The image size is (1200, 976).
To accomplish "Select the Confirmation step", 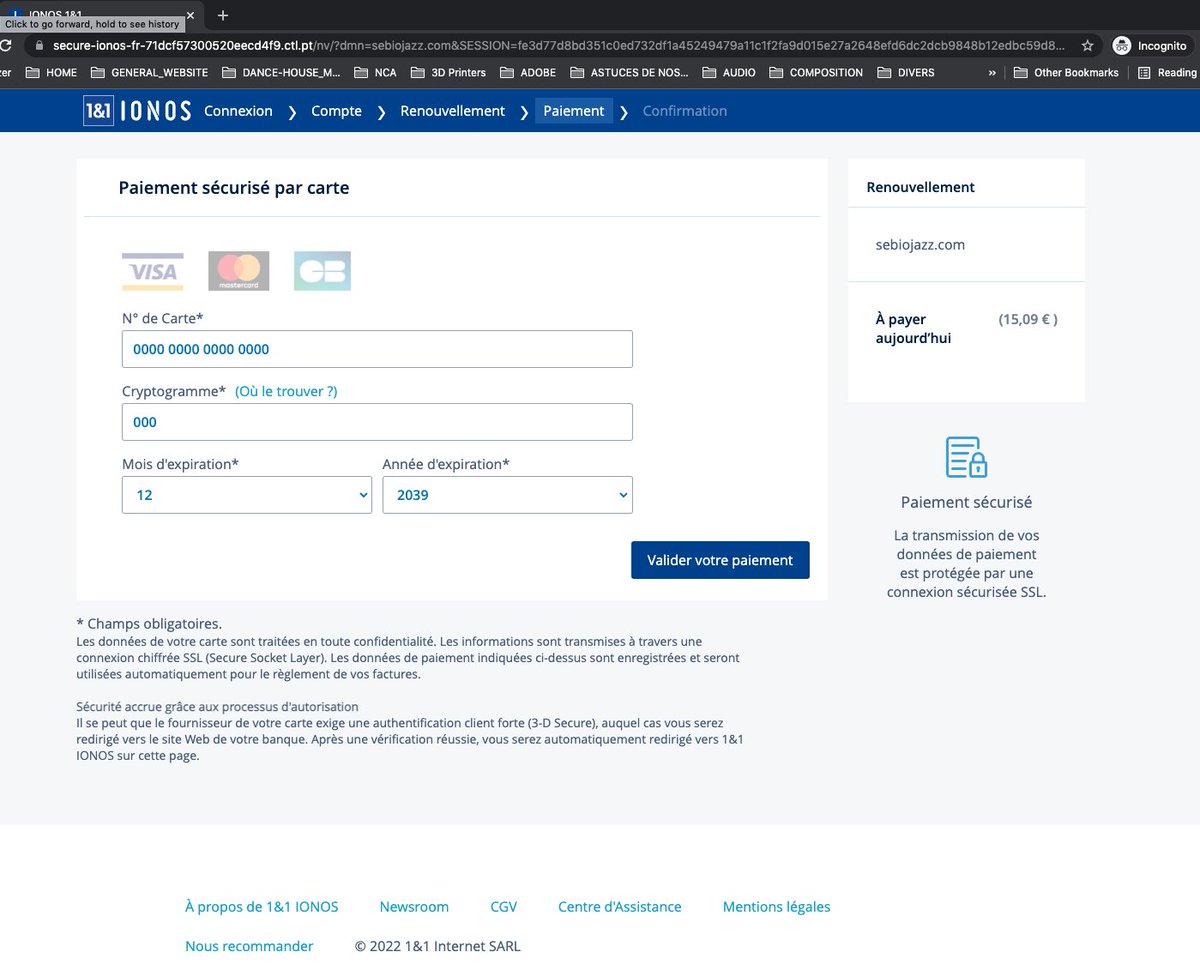I will (685, 111).
